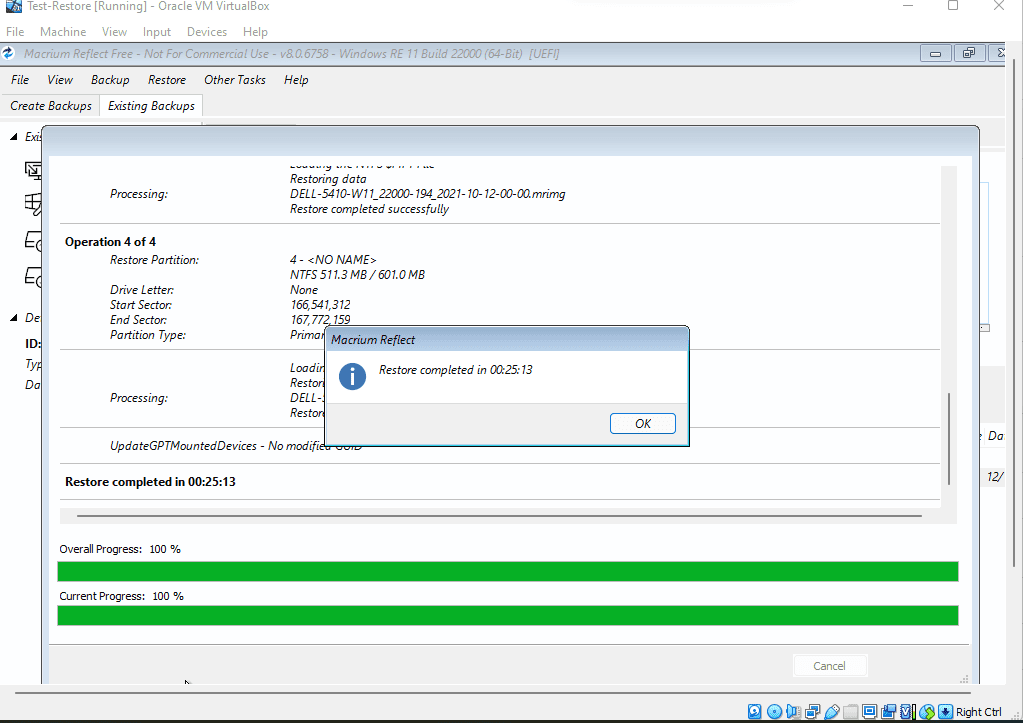The width and height of the screenshot is (1023, 723).
Task: Click the bold 'Restore completed in 00:25:13' log line
Action: [x=150, y=482]
